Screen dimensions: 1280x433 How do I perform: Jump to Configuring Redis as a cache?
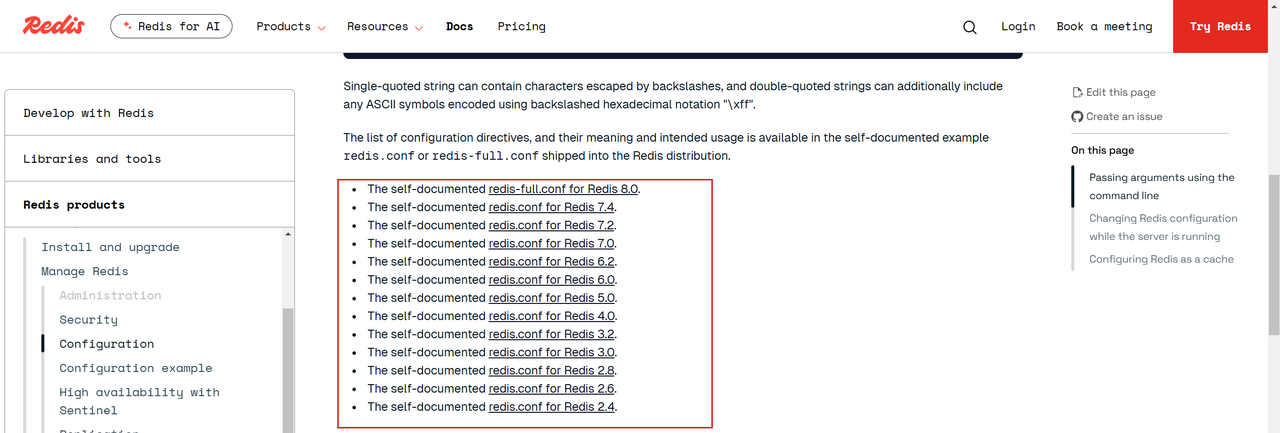point(1161,259)
